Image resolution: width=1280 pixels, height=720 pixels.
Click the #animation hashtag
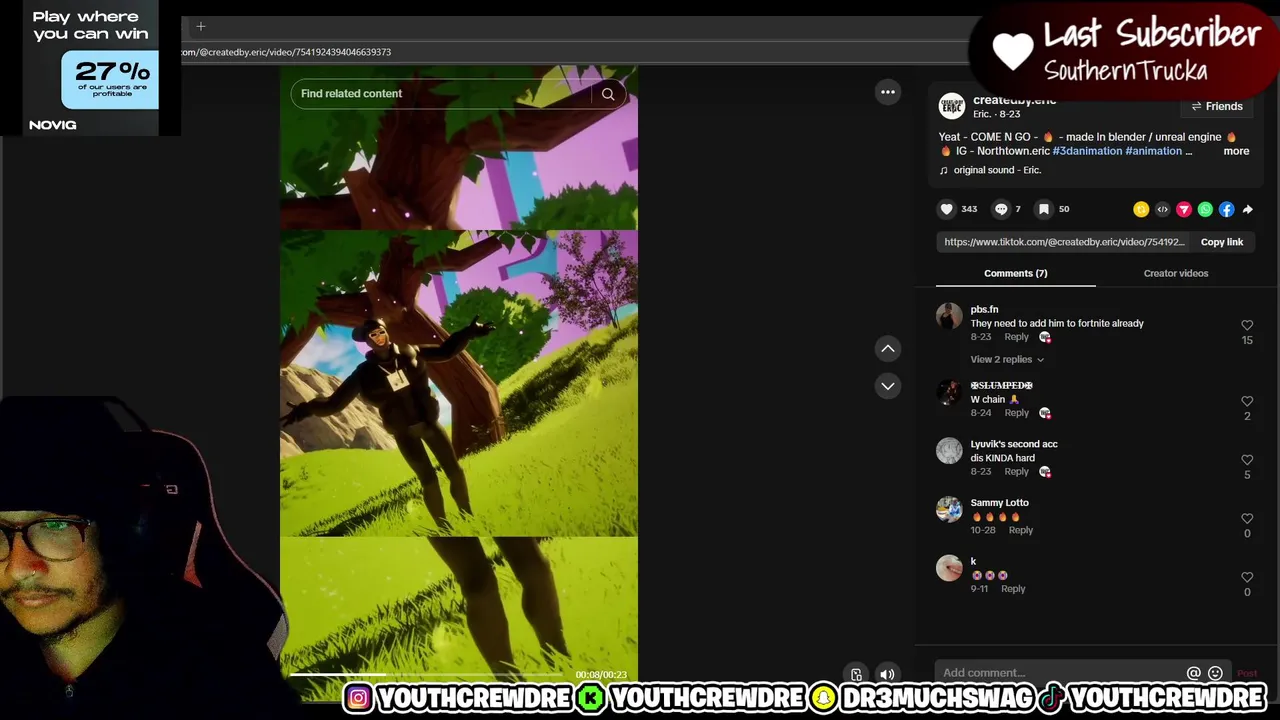coord(1154,151)
